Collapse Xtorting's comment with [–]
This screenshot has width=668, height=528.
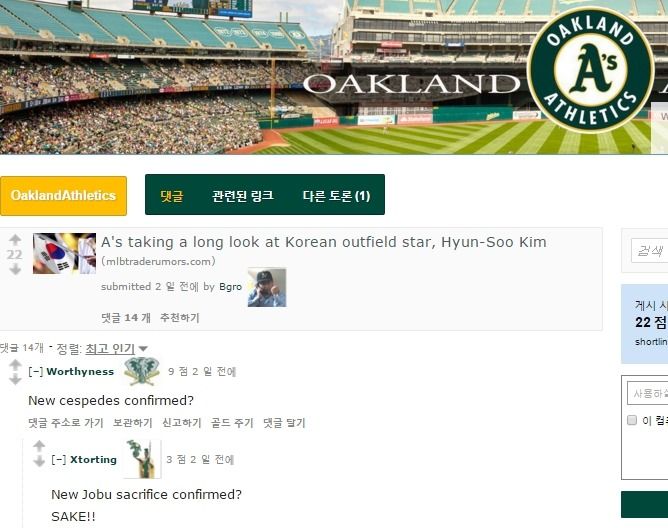[x=58, y=459]
